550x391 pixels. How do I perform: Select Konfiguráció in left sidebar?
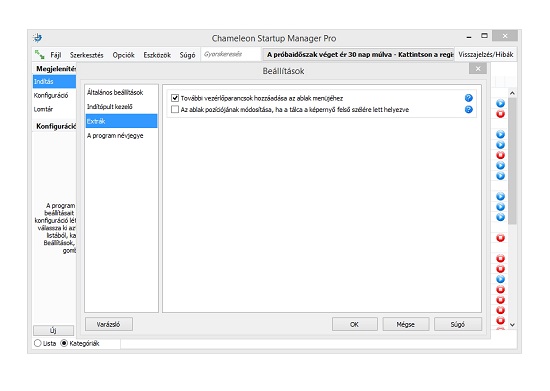click(54, 95)
